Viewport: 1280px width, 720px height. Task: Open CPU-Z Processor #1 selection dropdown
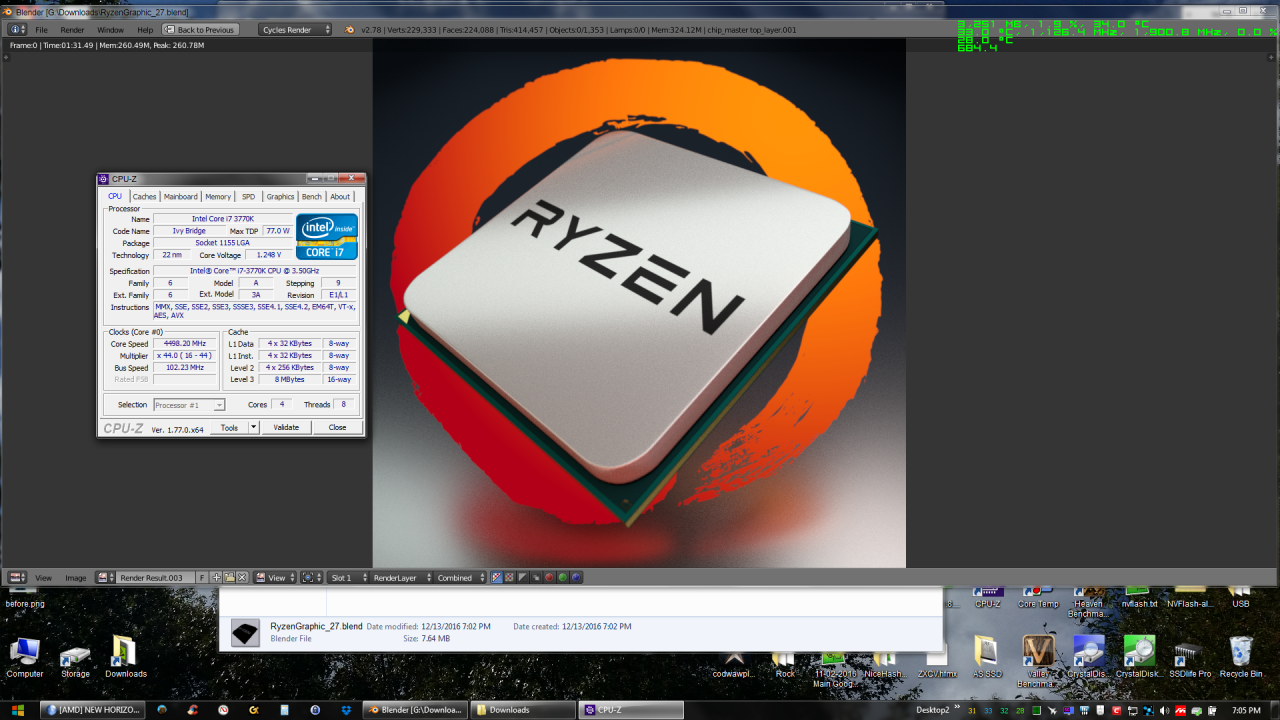click(189, 405)
